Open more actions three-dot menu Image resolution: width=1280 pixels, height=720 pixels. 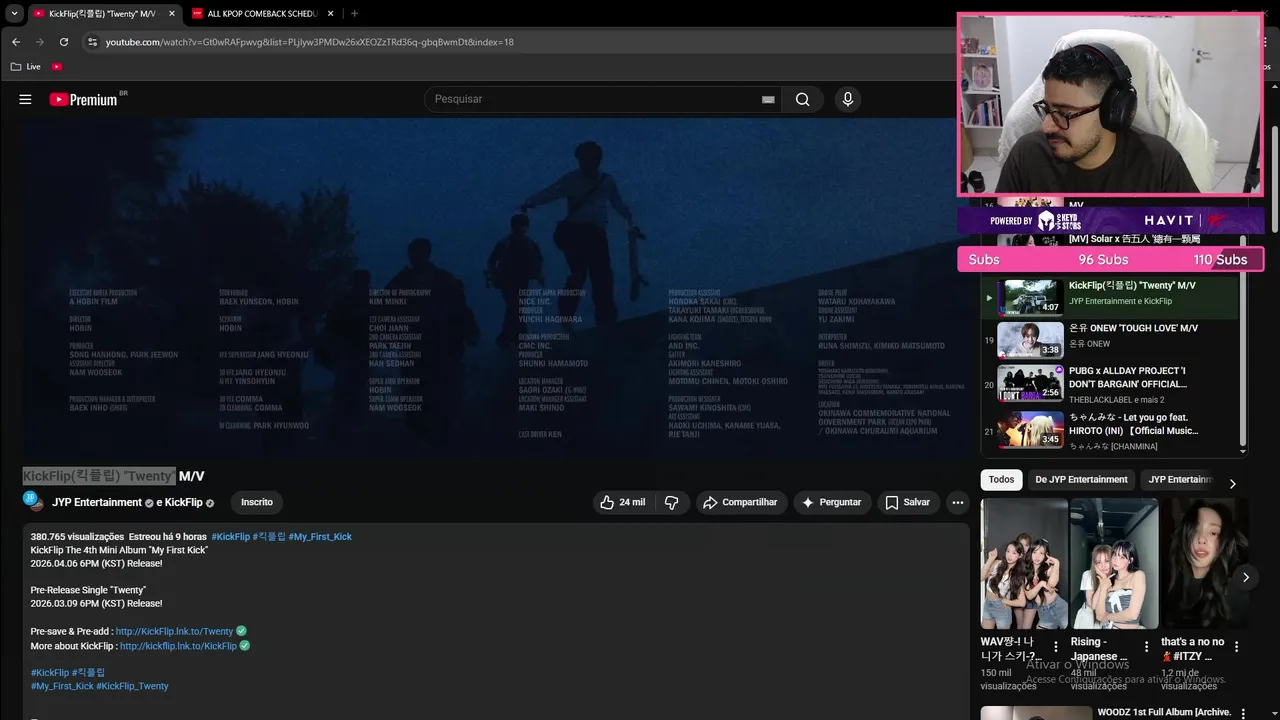click(x=957, y=502)
